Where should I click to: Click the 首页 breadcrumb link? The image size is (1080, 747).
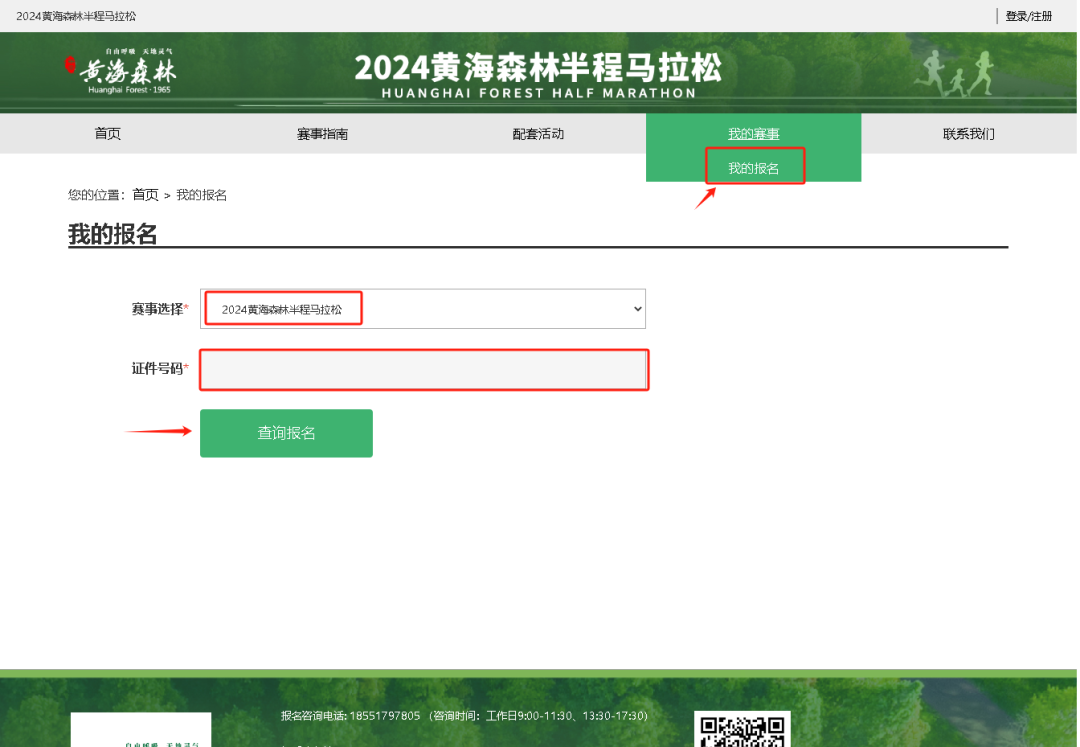click(x=145, y=195)
